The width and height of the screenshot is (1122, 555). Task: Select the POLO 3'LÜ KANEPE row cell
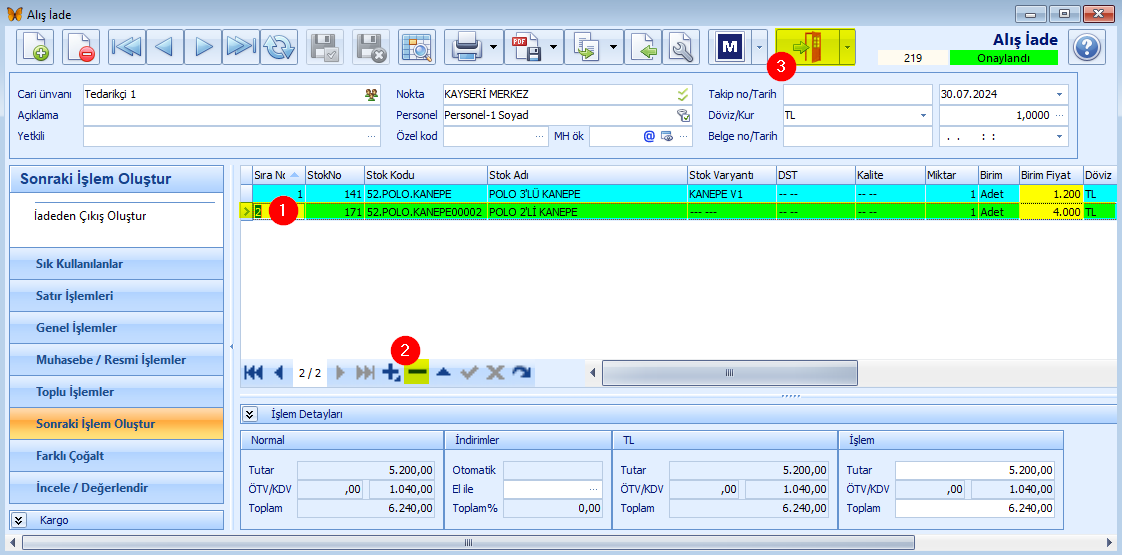click(x=587, y=194)
